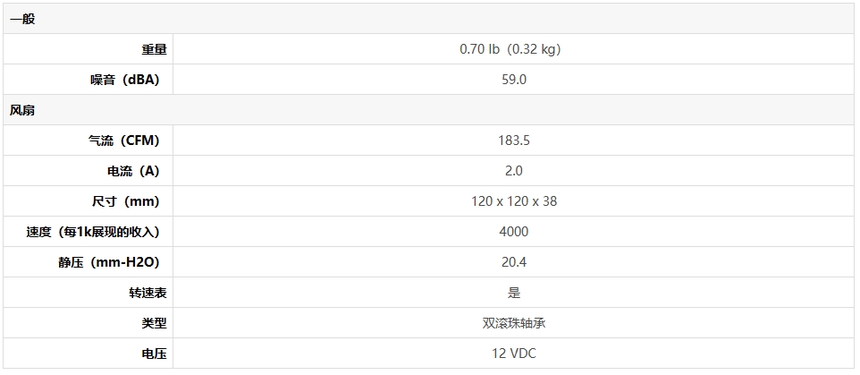Select the 速度 label cell
The height and width of the screenshot is (375, 860).
click(x=88, y=231)
